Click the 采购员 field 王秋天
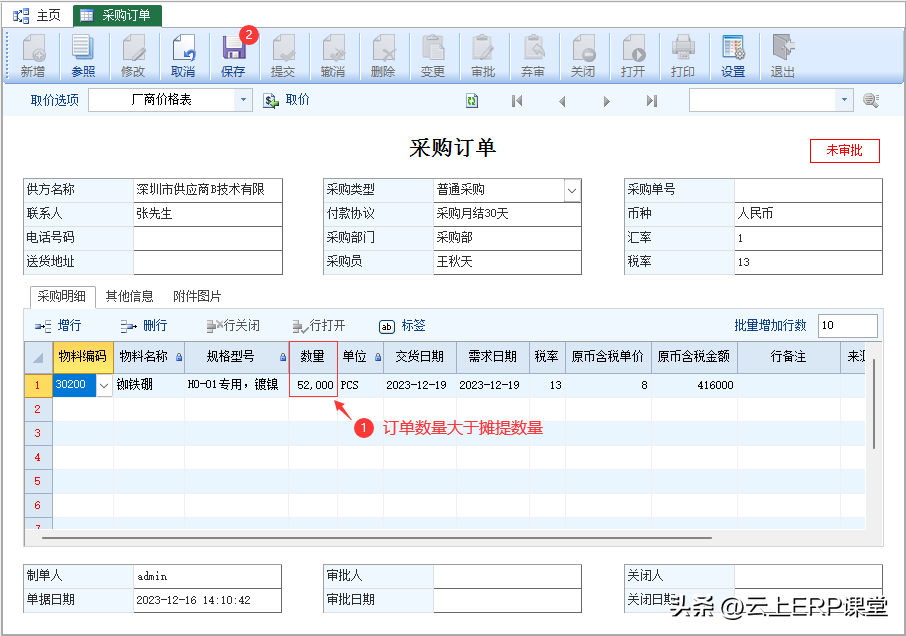 pos(507,262)
